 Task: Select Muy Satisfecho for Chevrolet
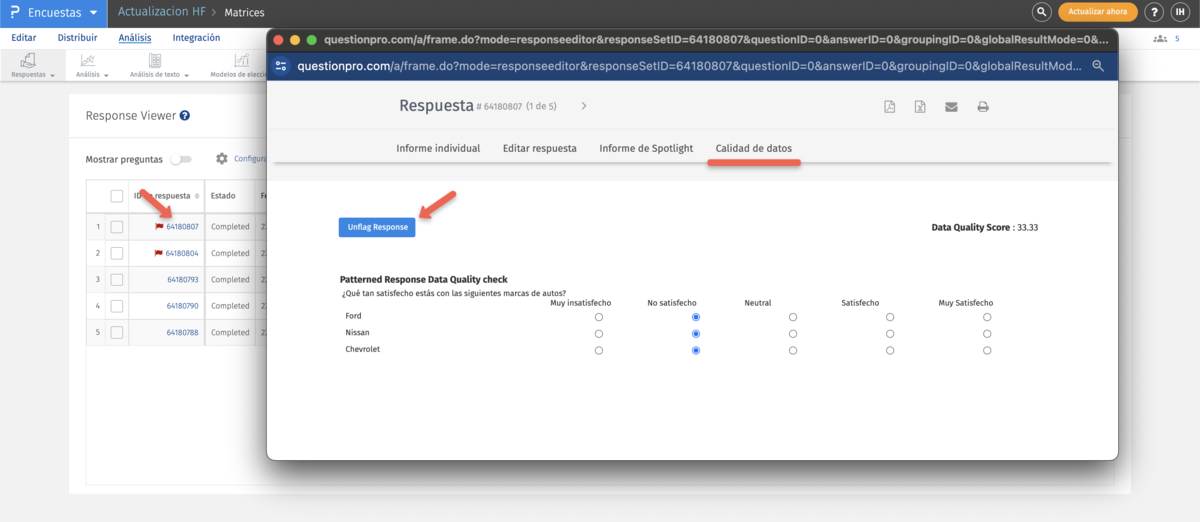[x=987, y=351]
